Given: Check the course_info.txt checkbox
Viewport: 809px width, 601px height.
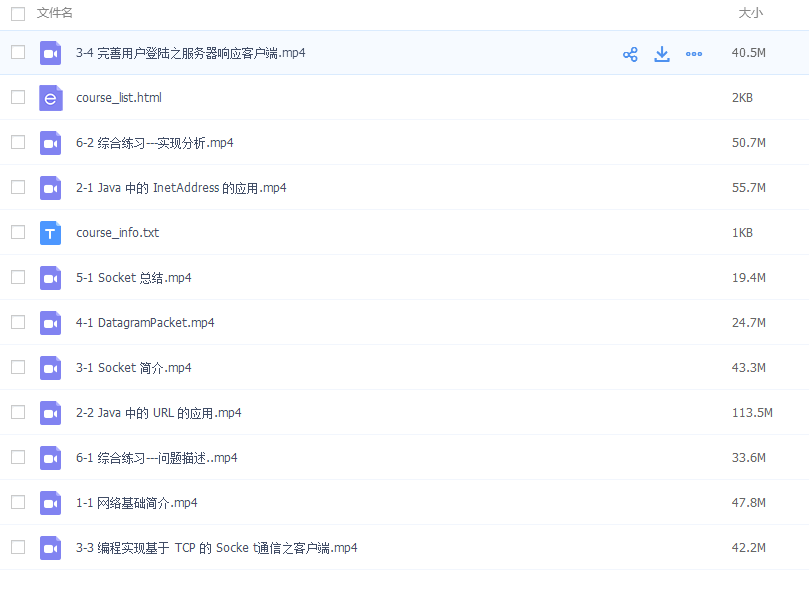Looking at the screenshot, I should (18, 232).
